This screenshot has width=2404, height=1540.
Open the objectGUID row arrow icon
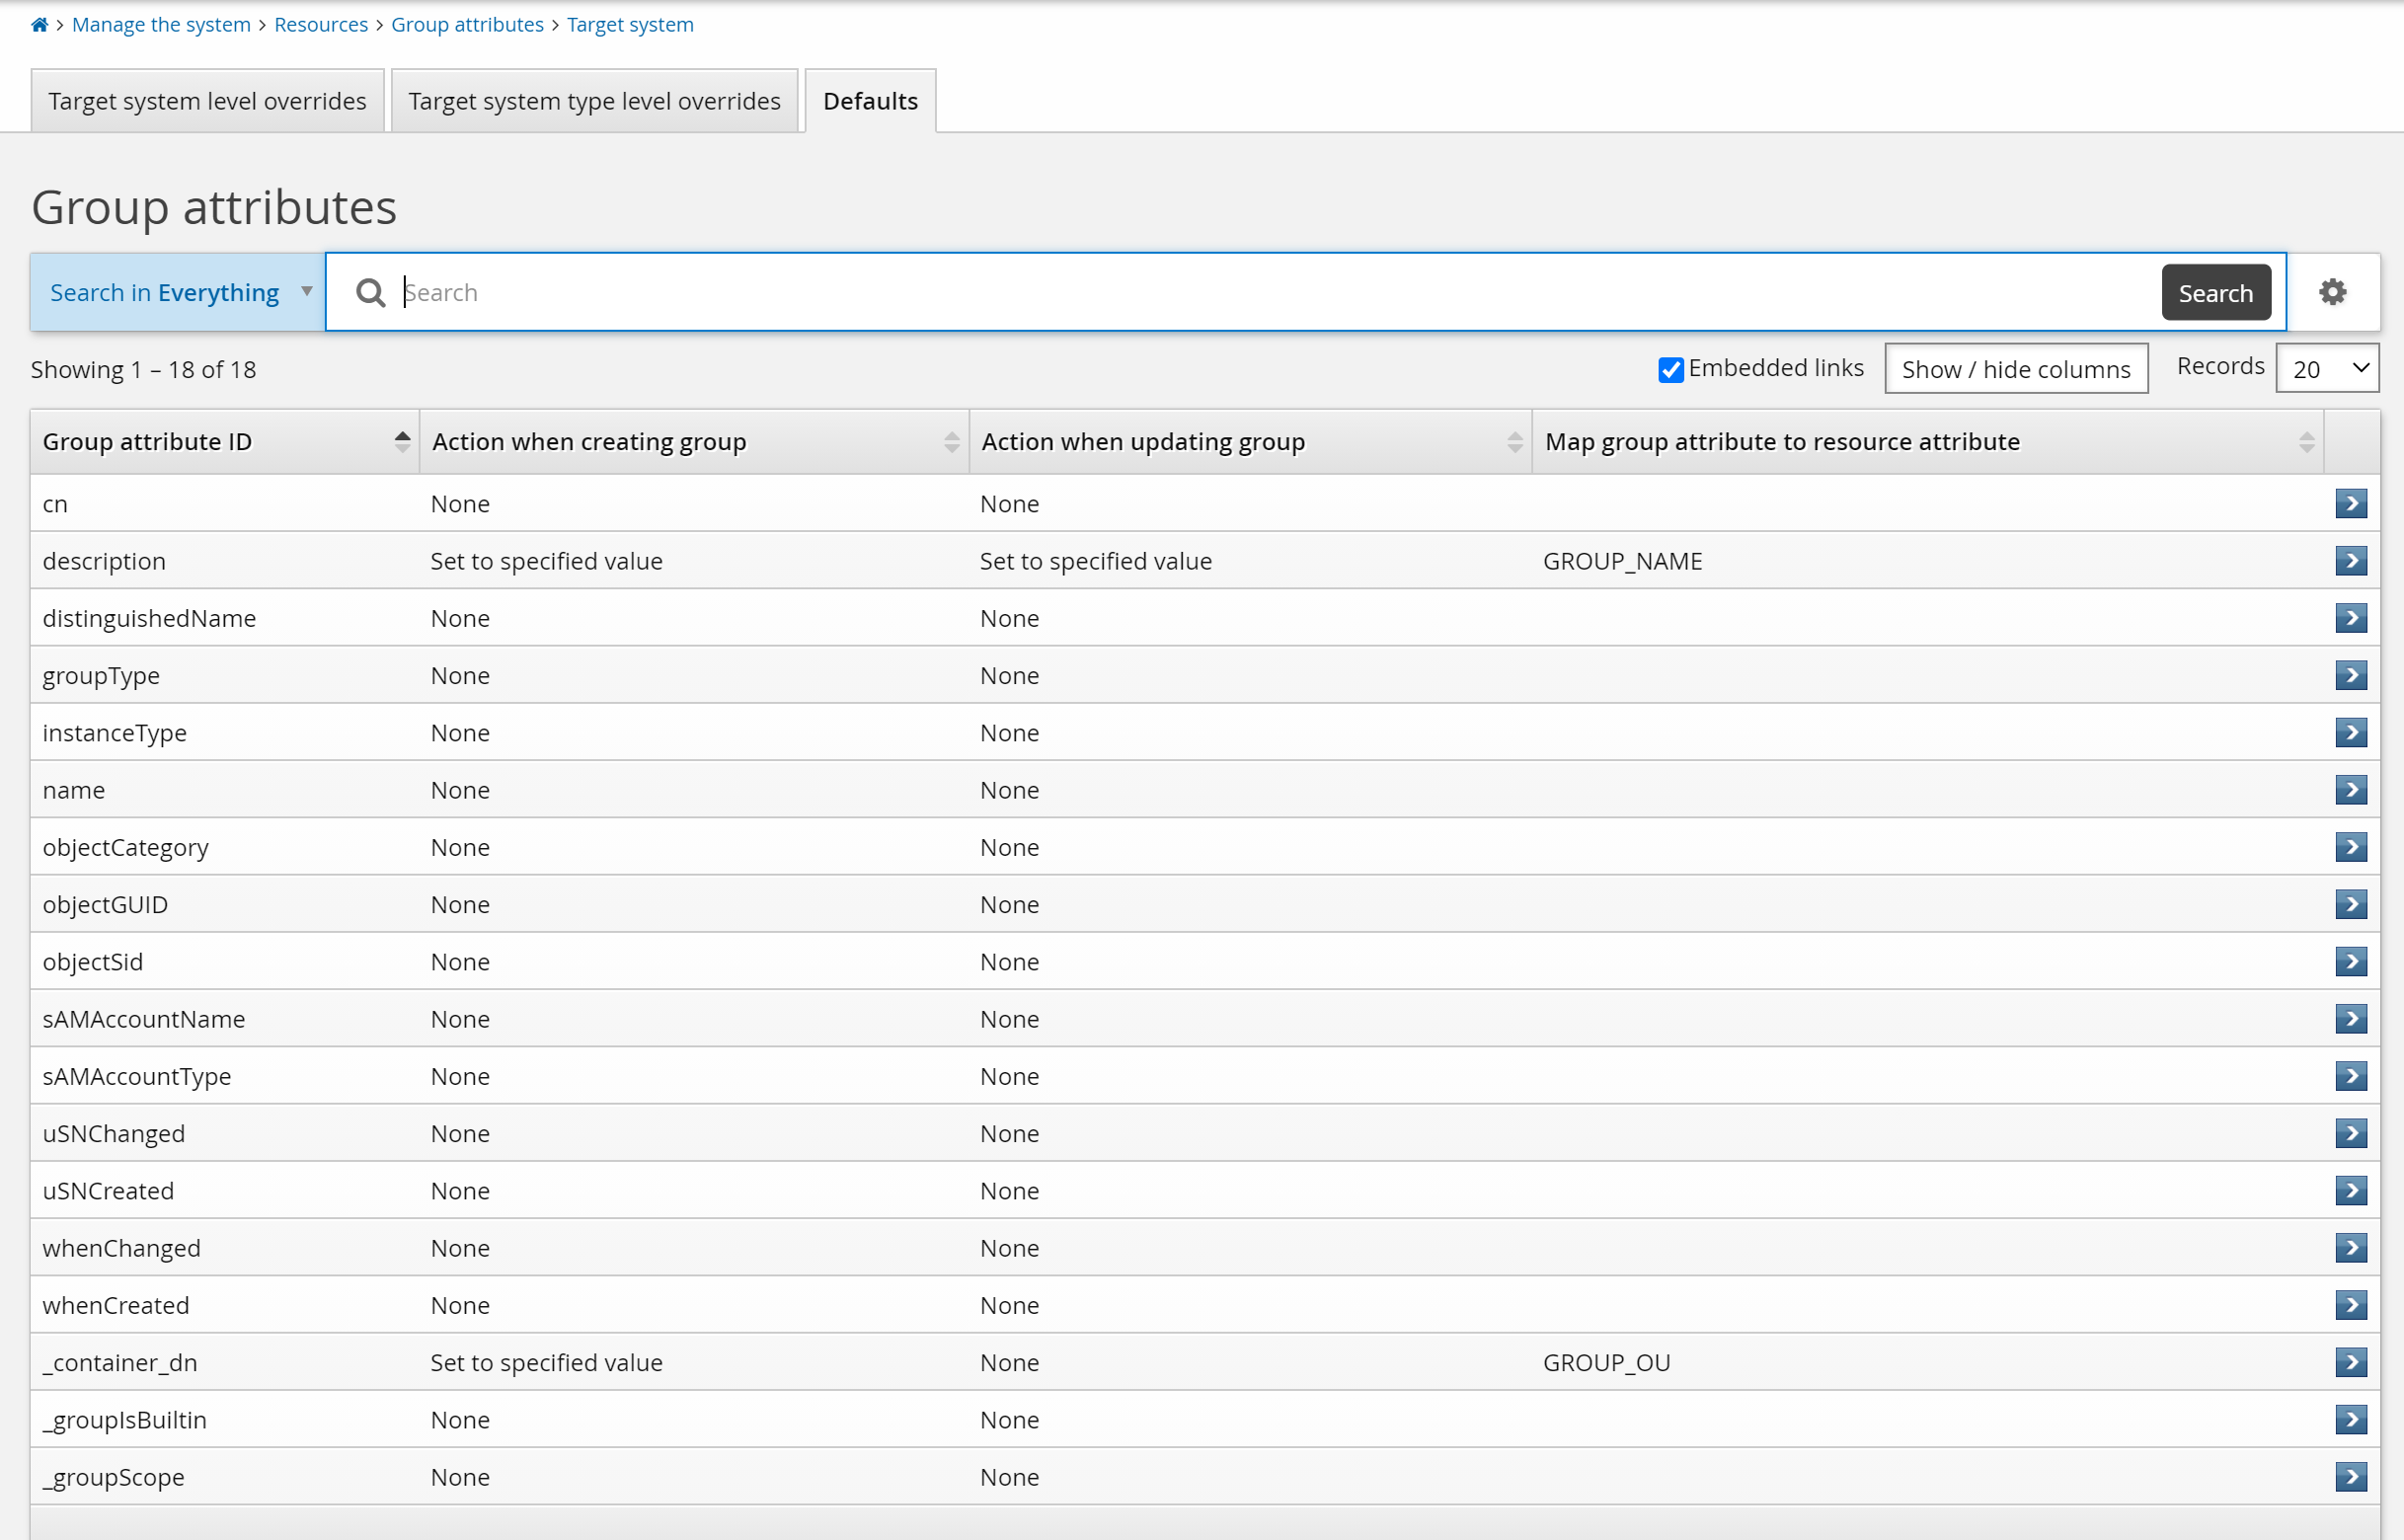[2350, 904]
